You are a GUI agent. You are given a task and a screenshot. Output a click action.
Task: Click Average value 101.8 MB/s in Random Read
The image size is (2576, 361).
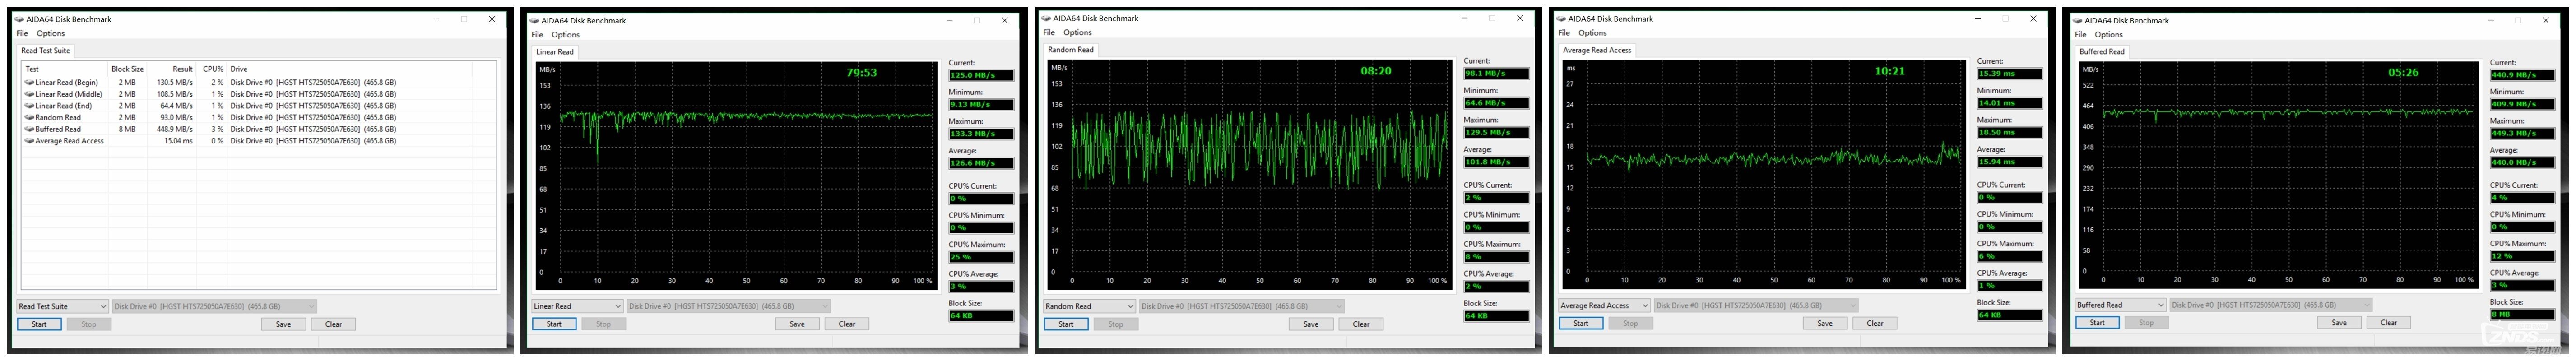[1496, 162]
